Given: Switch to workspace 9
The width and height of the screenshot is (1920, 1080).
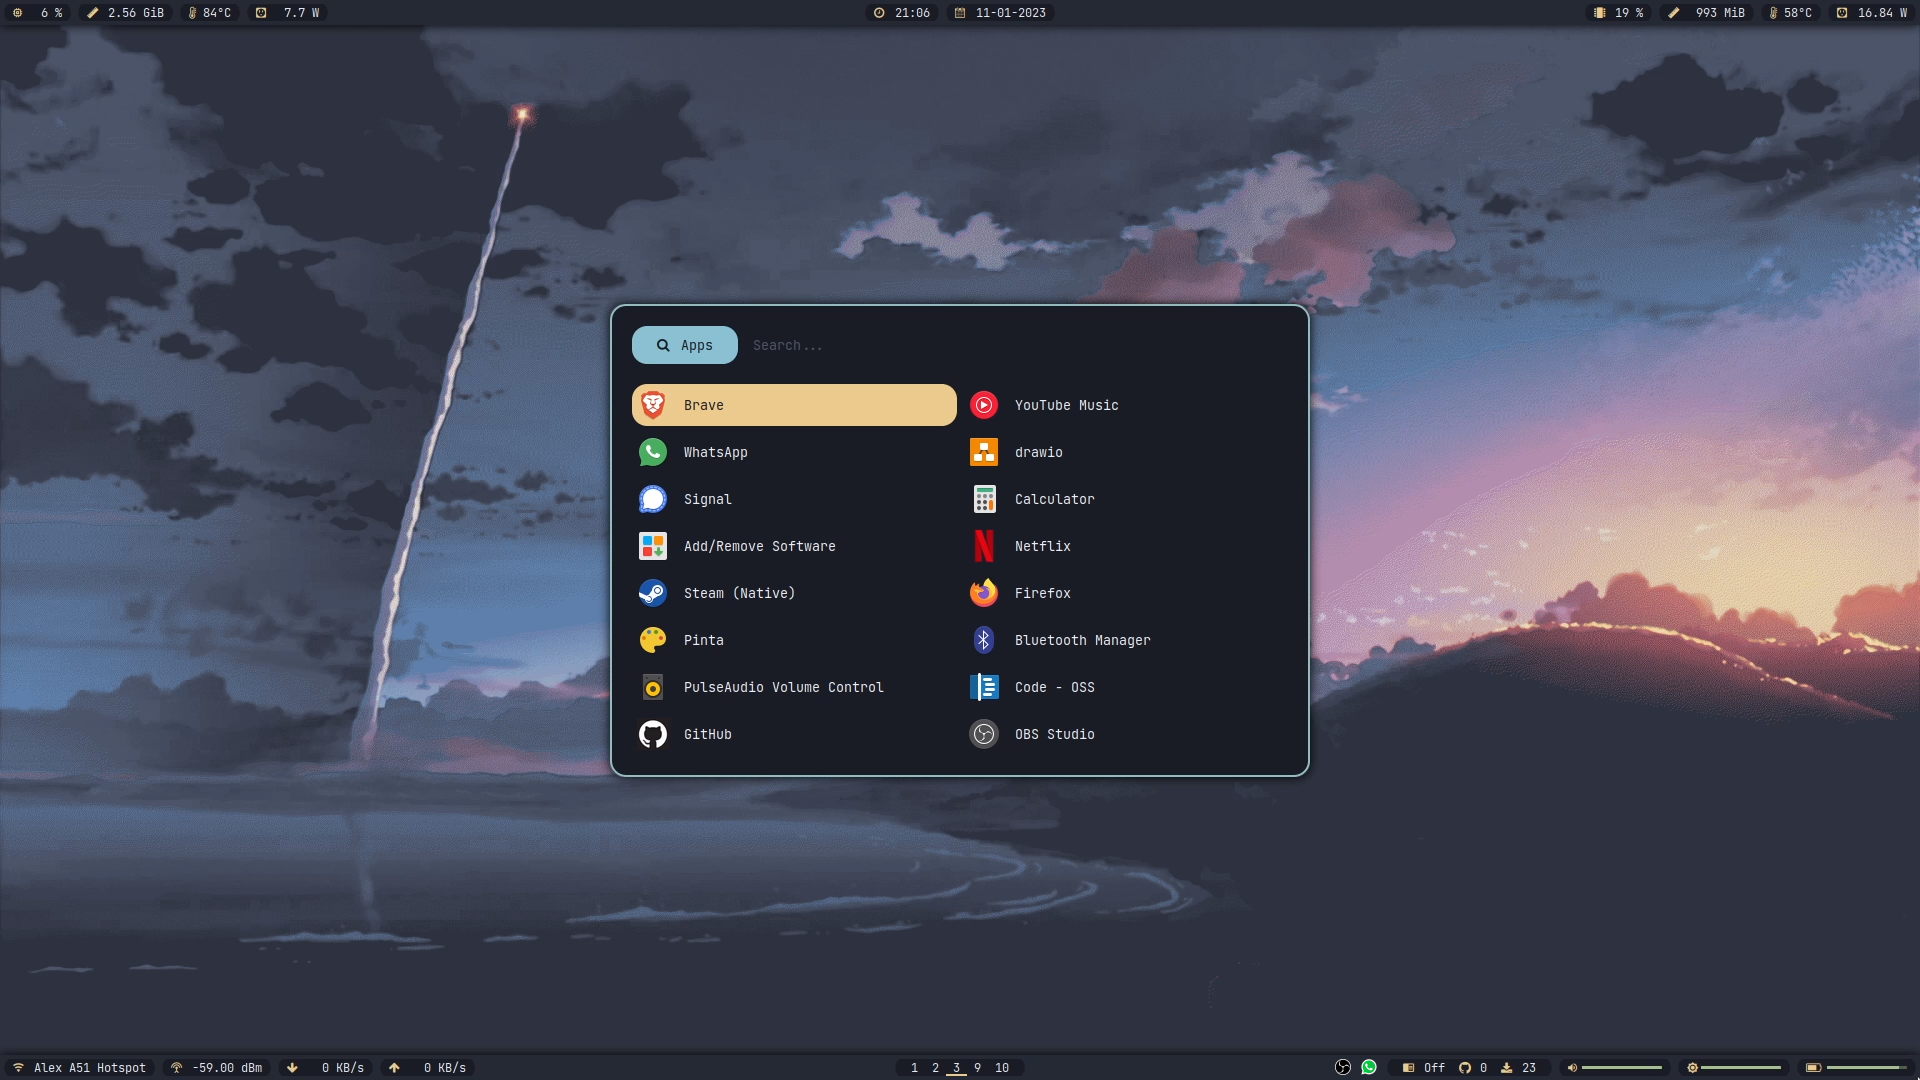Looking at the screenshot, I should tap(977, 1068).
